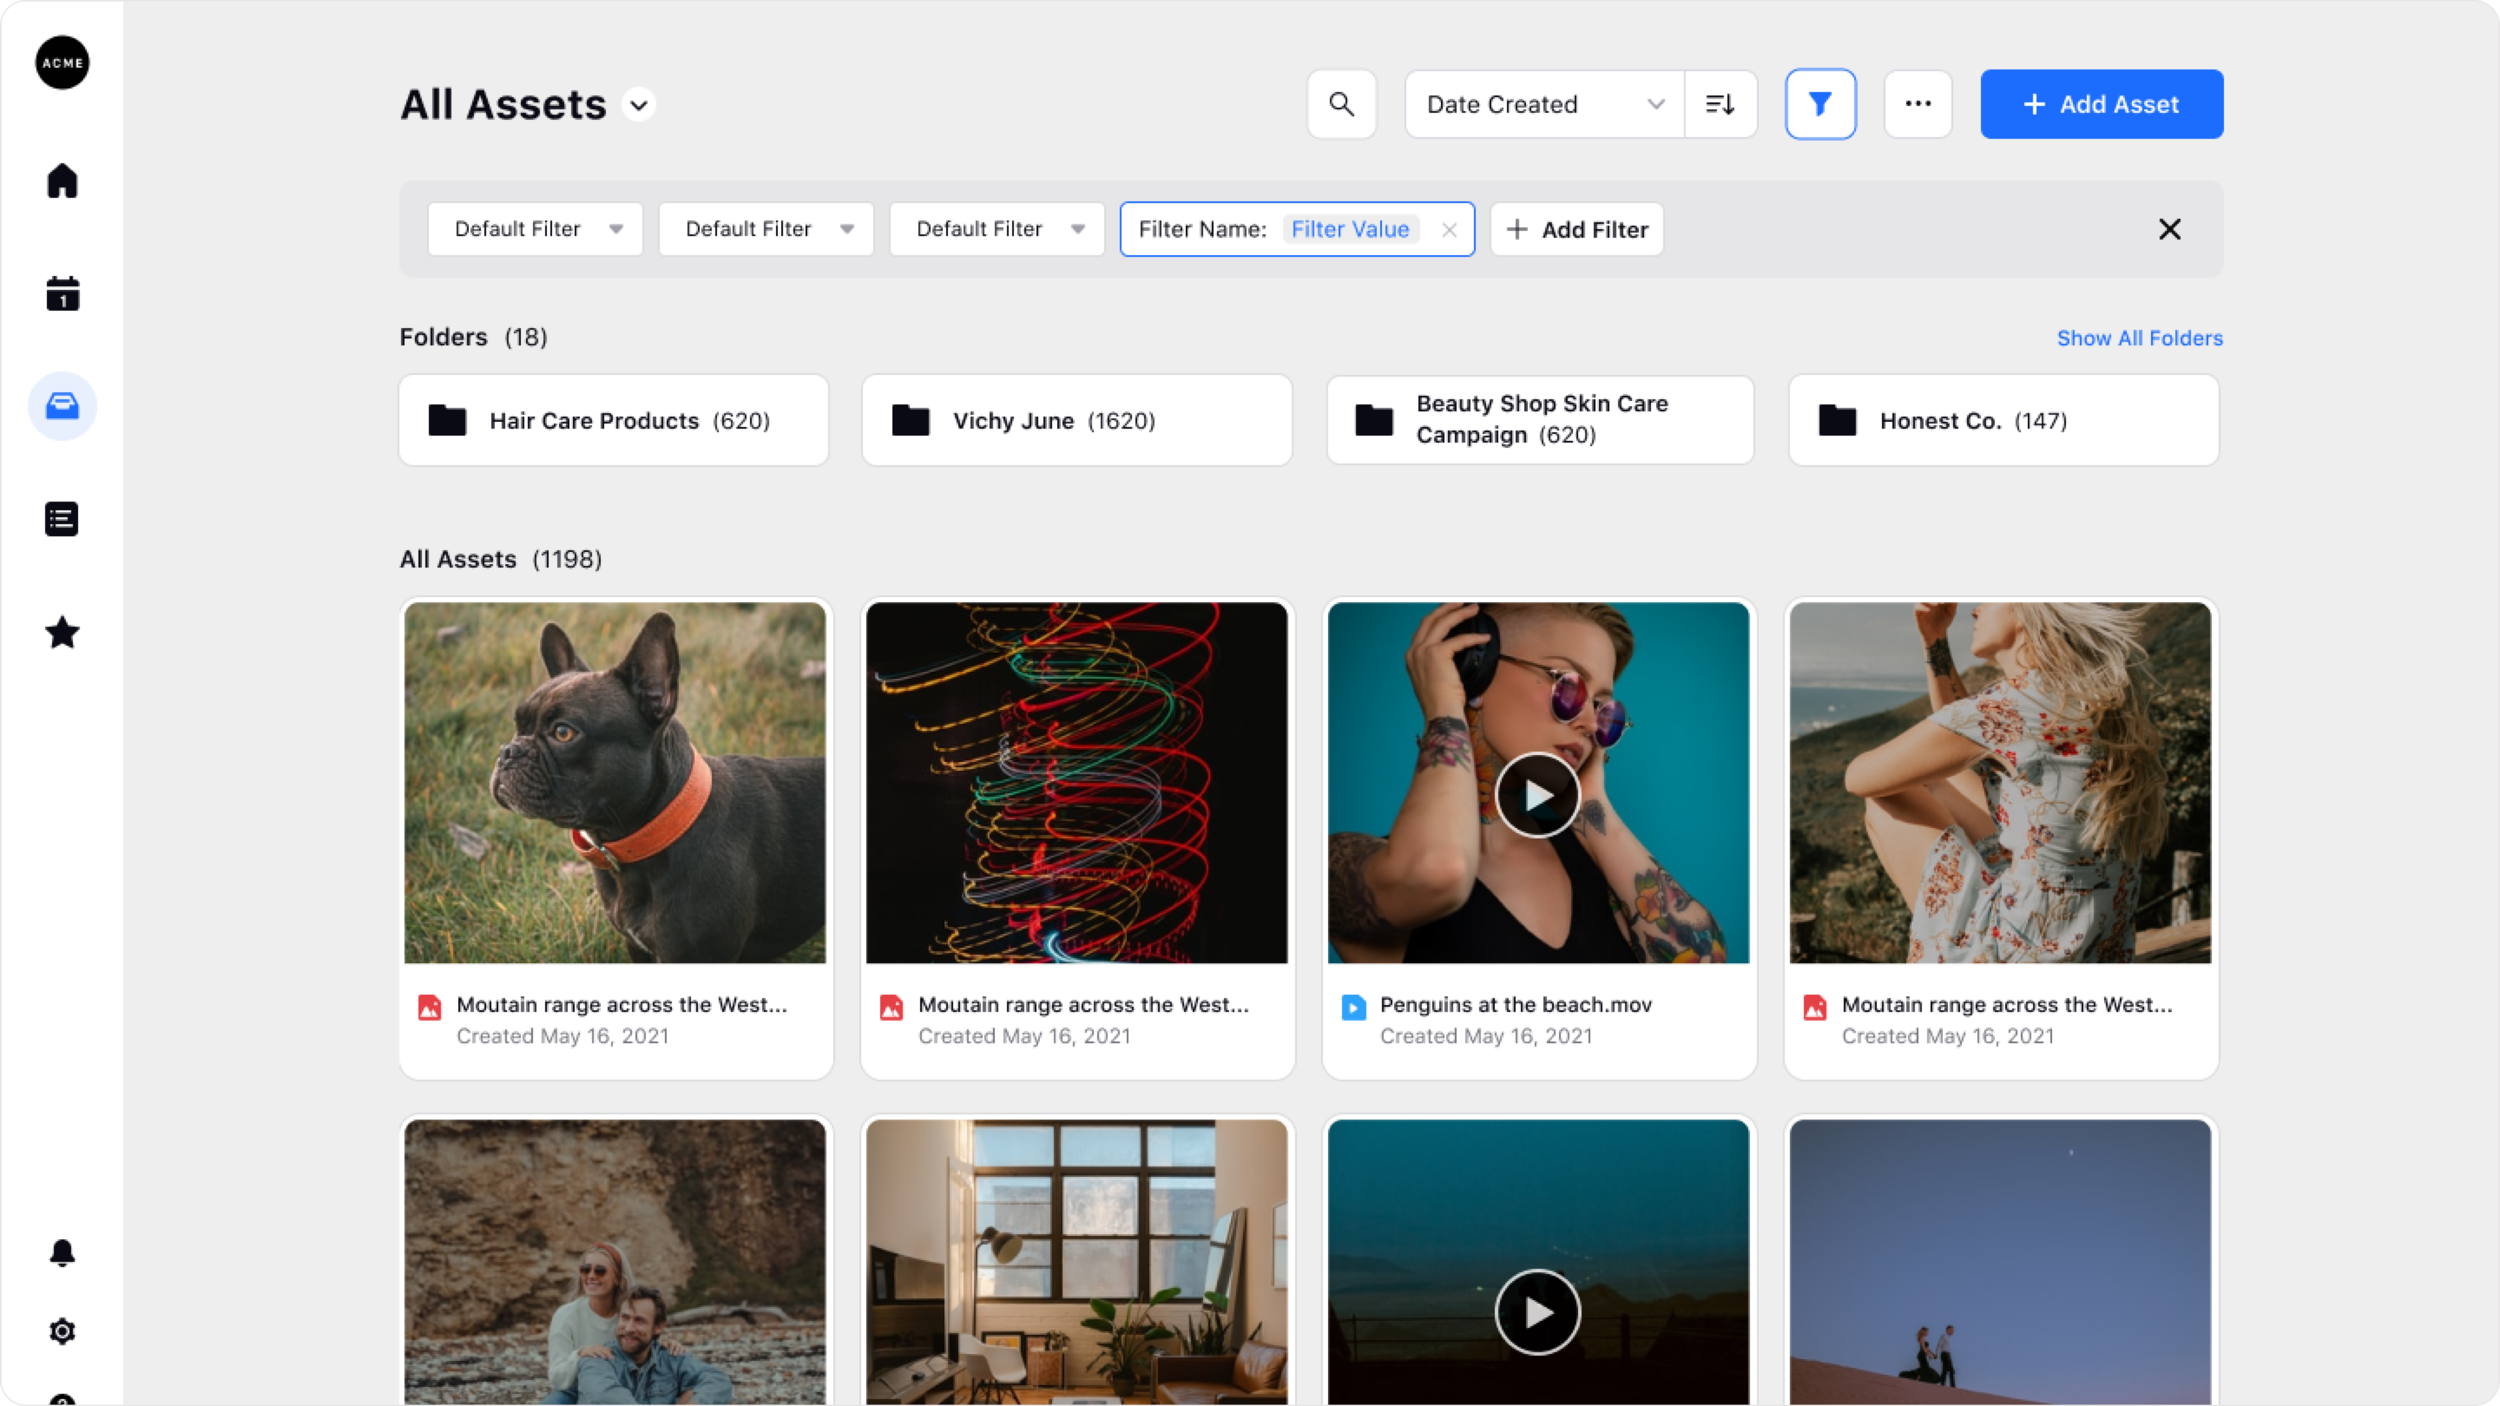This screenshot has height=1406, width=2500.
Task: Click the ACME logo
Action: [62, 63]
